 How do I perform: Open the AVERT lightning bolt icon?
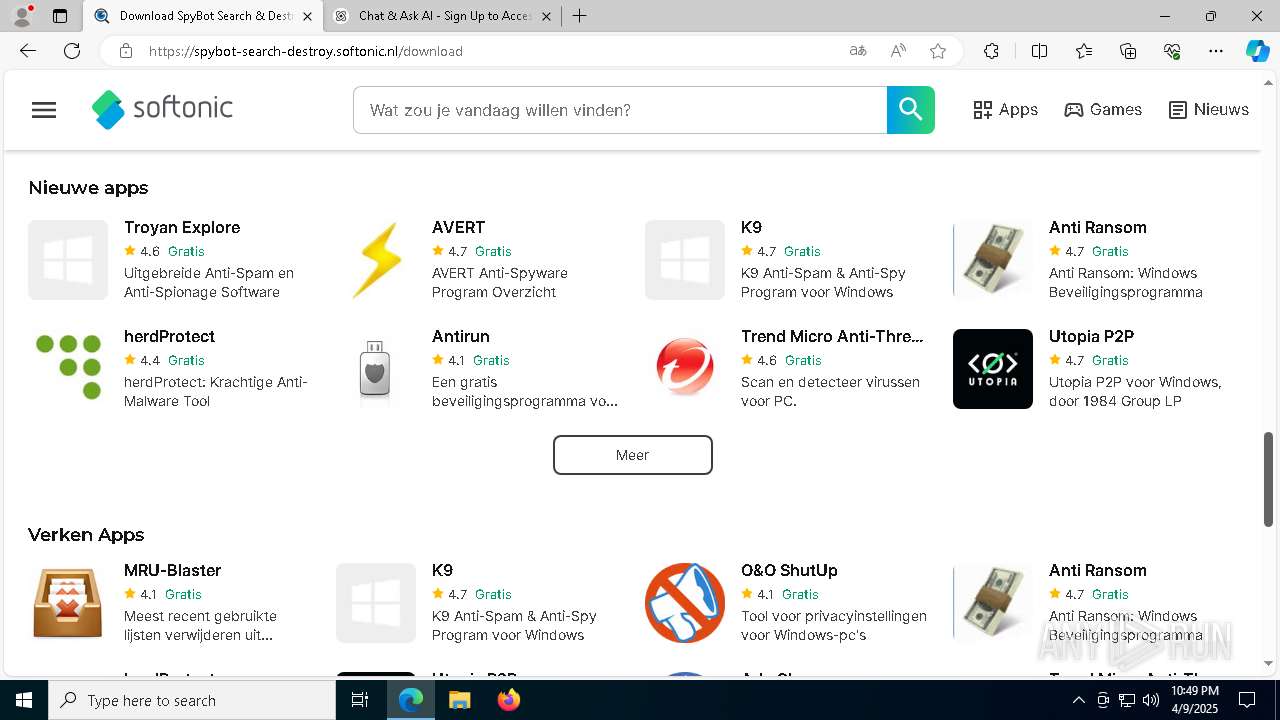[376, 260]
